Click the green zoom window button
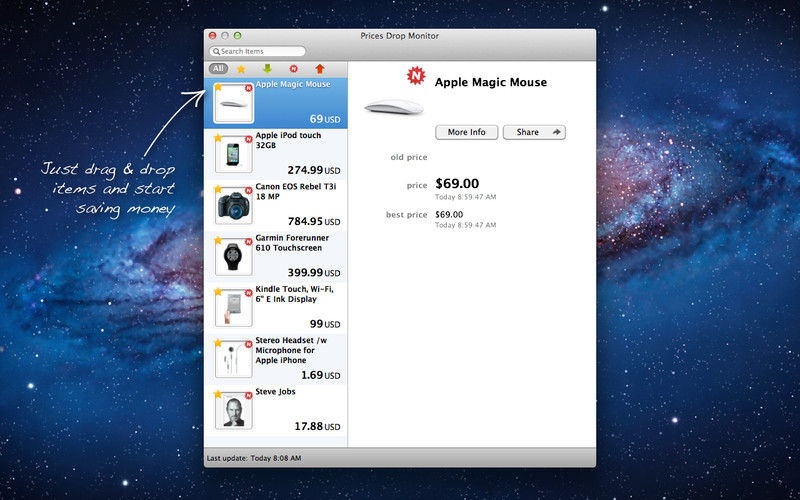 coord(237,36)
